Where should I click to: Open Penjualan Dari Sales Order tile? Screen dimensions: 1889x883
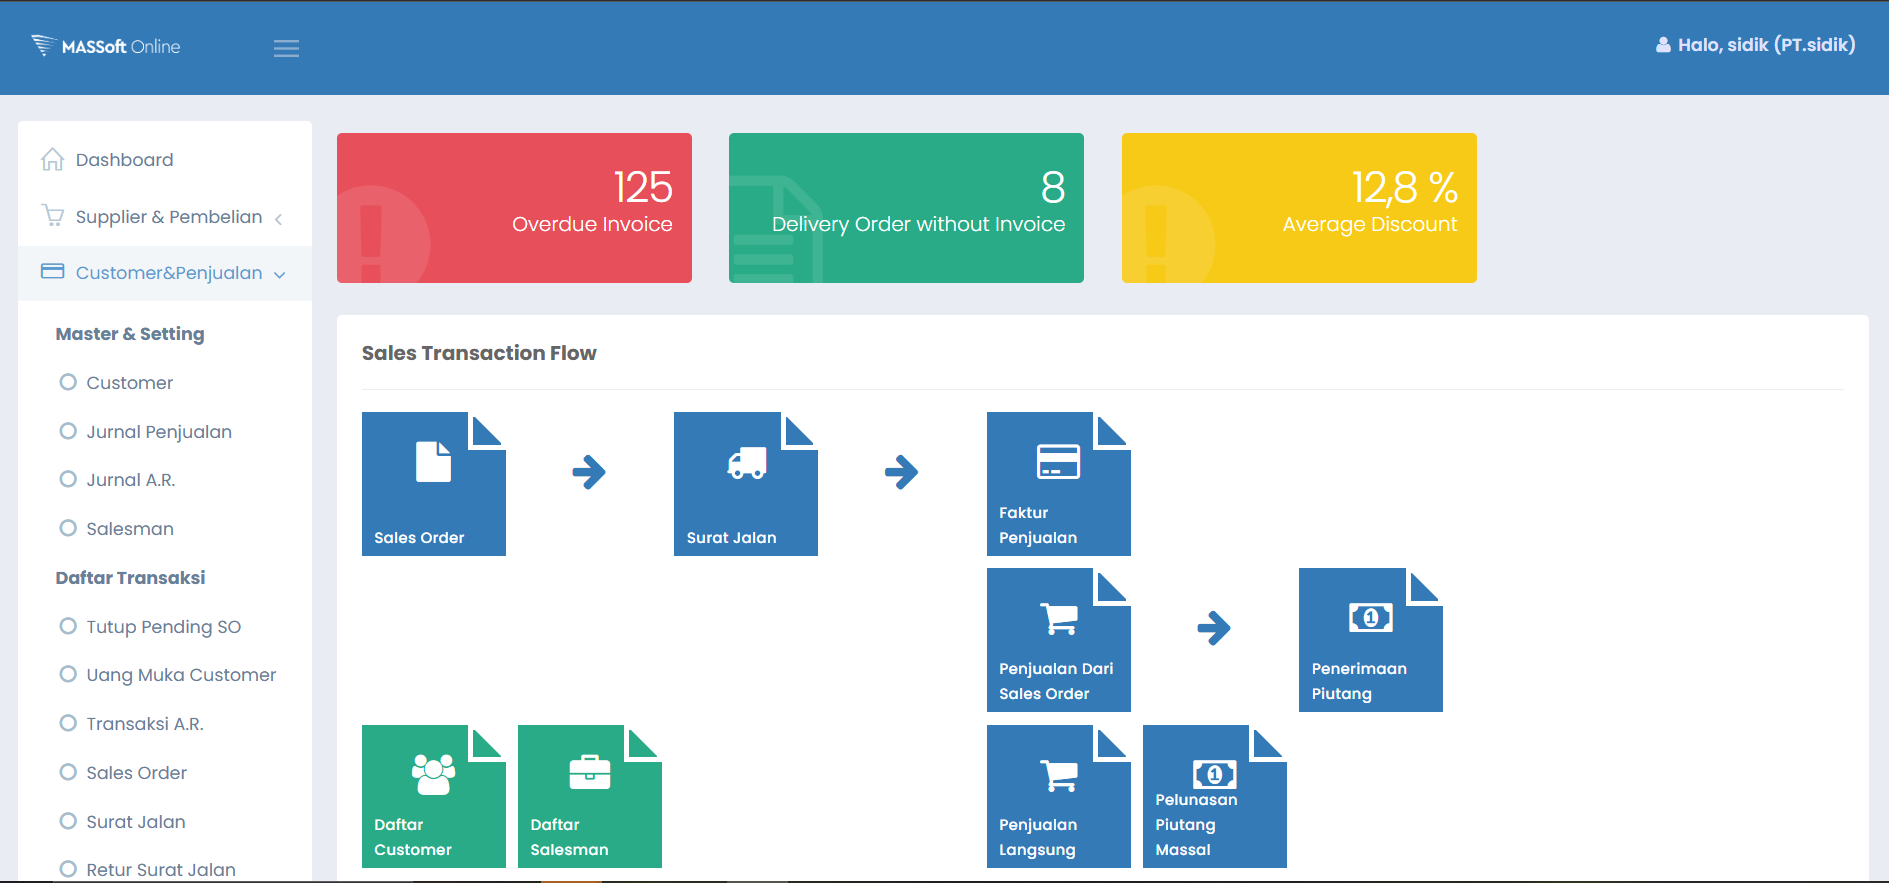[x=1059, y=640]
